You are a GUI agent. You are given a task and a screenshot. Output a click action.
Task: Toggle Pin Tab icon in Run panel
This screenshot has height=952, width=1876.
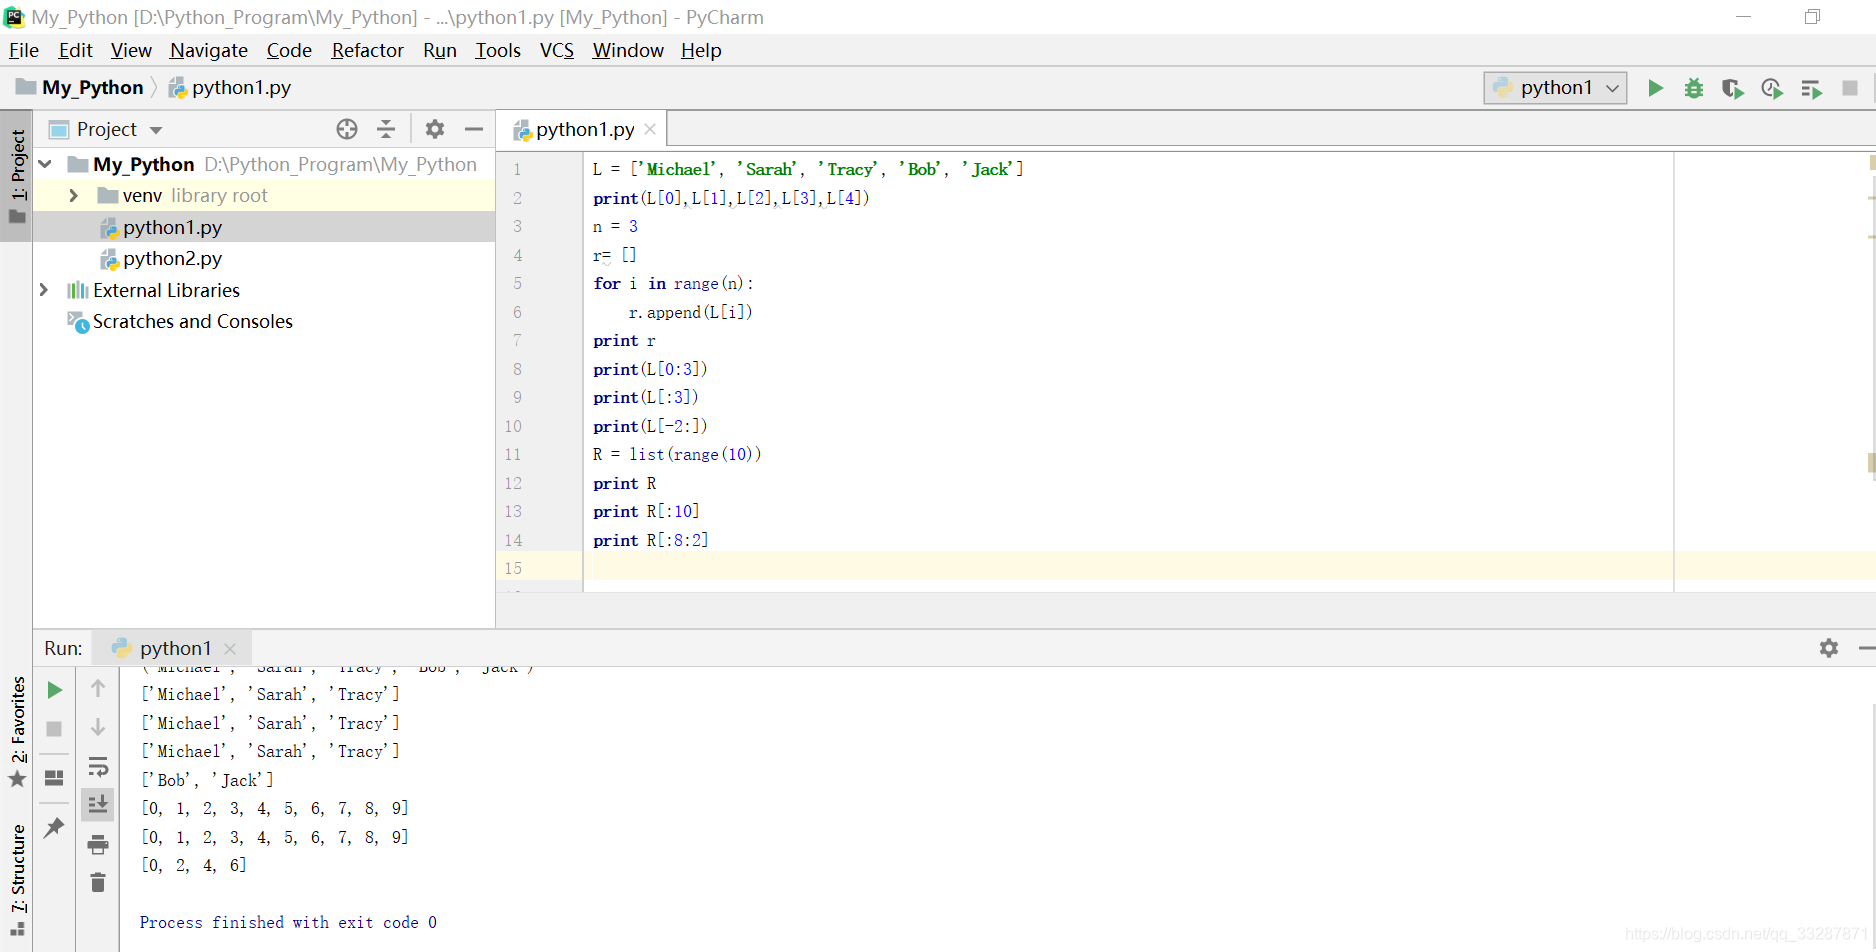55,827
